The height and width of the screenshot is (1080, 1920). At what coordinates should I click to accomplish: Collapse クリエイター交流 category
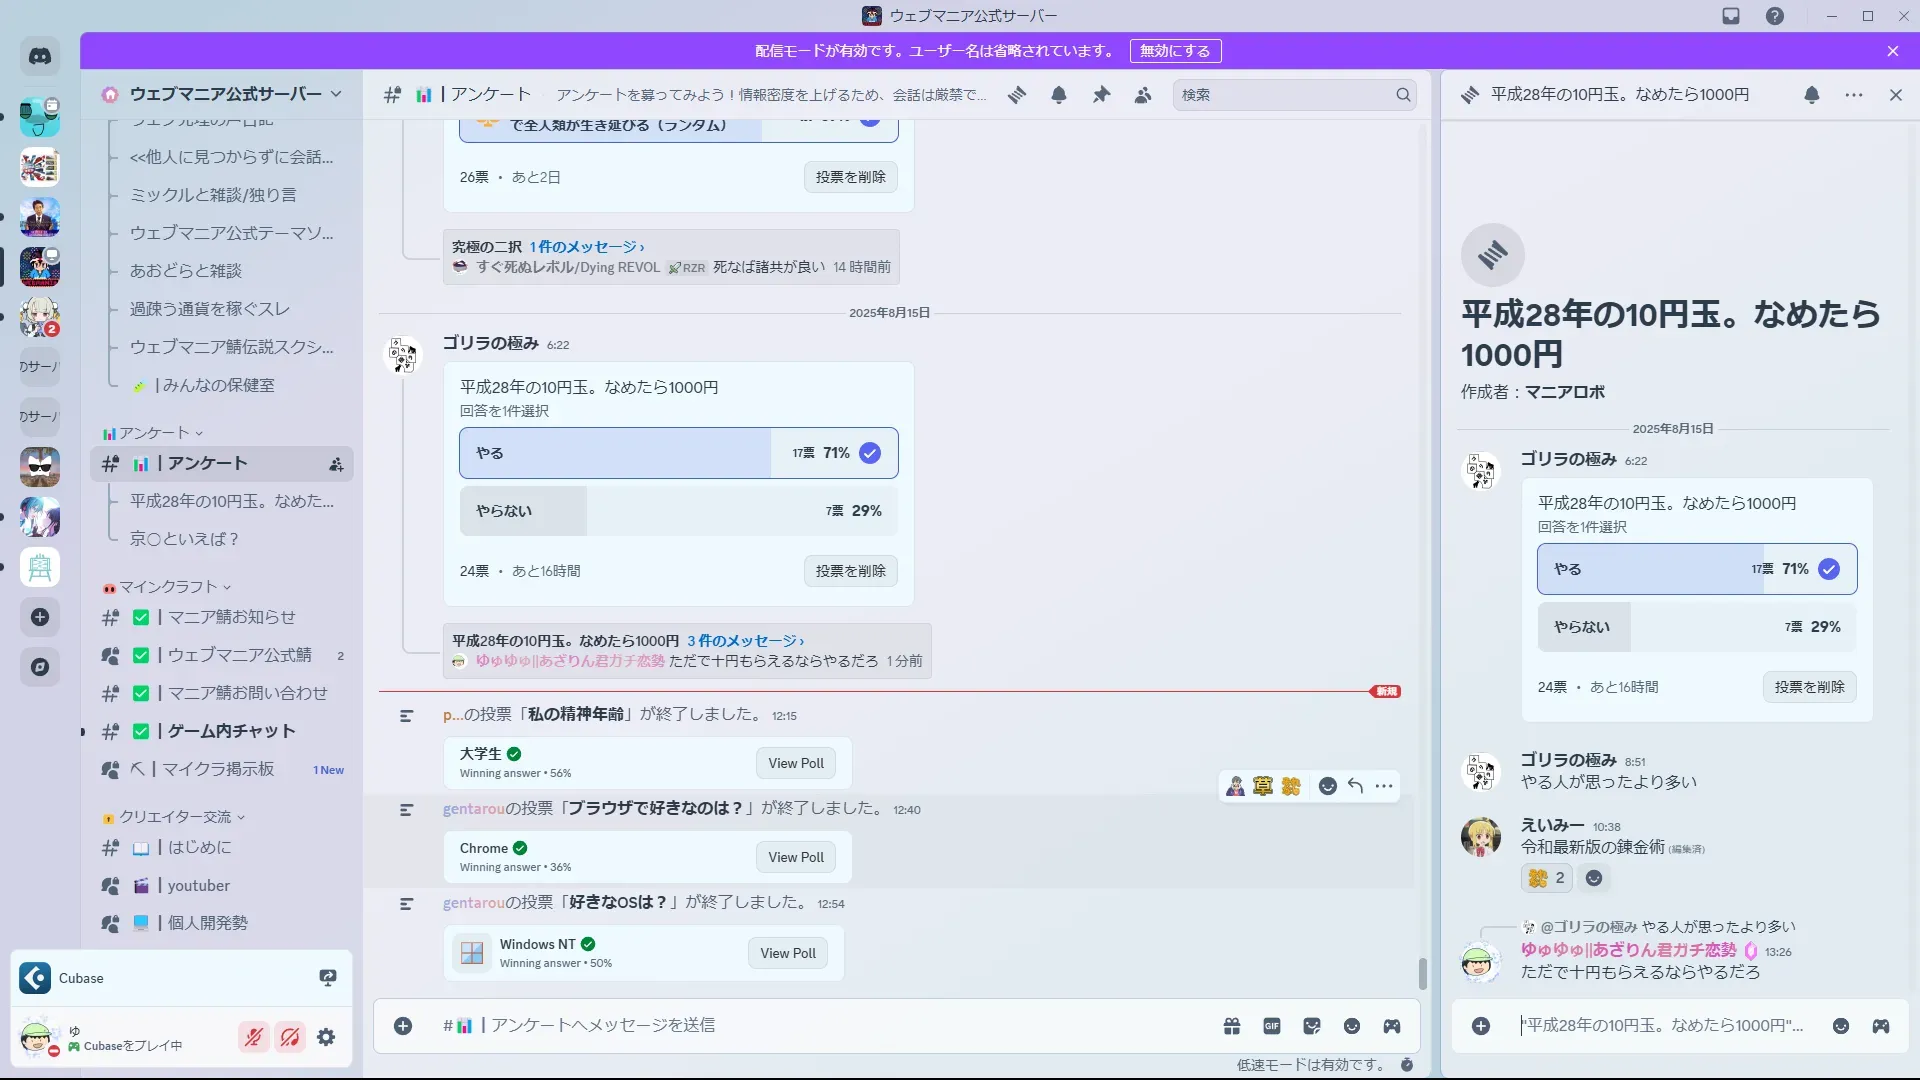coord(175,817)
